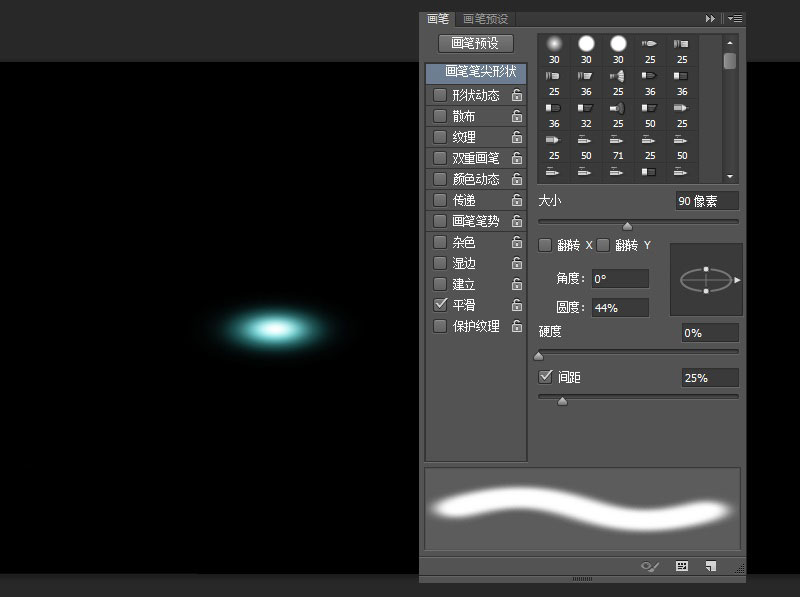Collapse the brush panel with double-arrow icon
This screenshot has height=597, width=800.
click(710, 19)
